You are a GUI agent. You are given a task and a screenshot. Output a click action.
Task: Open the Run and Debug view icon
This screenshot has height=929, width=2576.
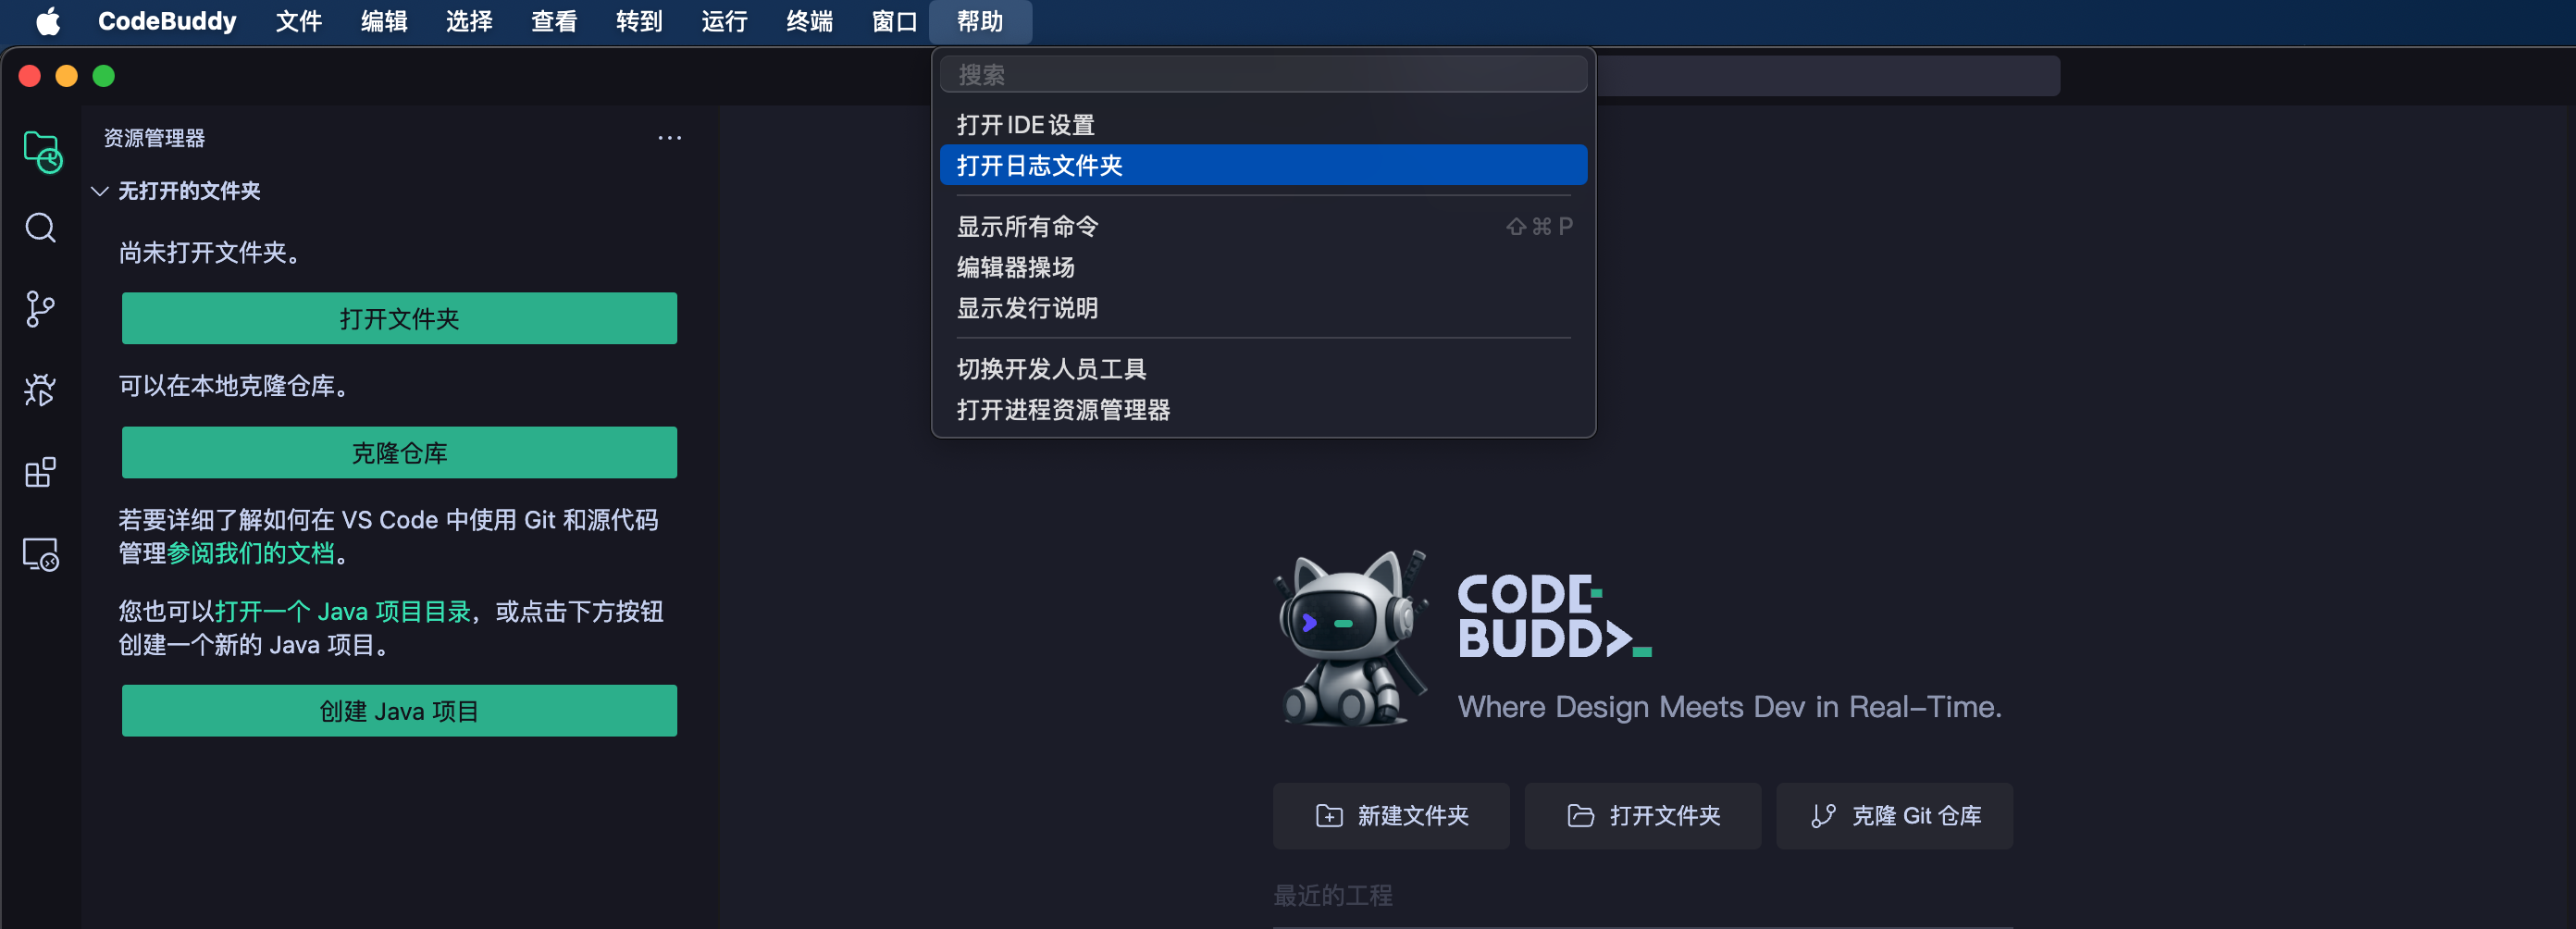coord(41,390)
